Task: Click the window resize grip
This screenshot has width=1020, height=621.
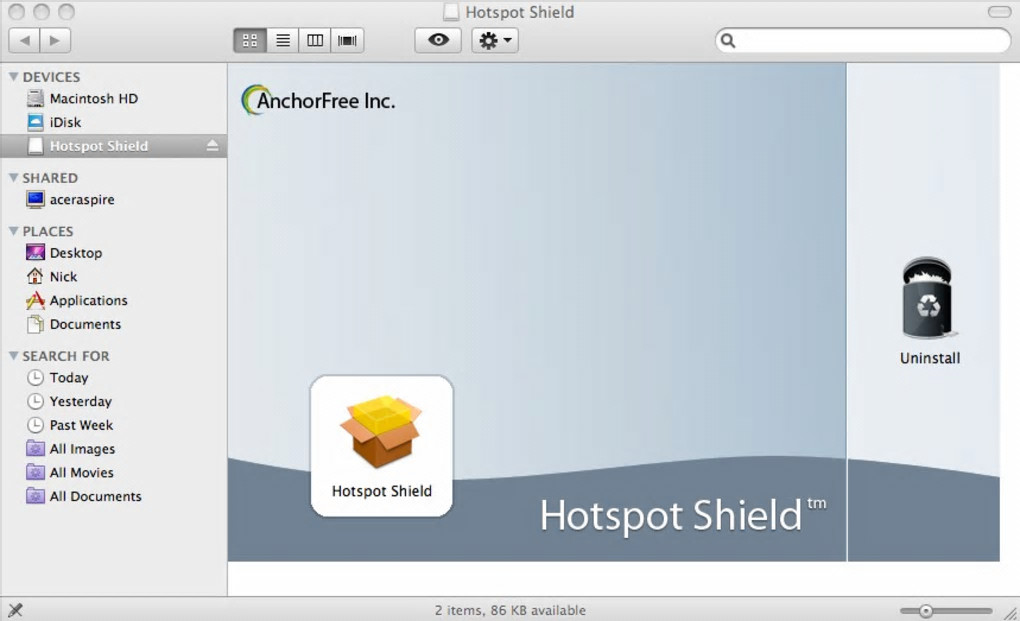Action: pos(1010,612)
